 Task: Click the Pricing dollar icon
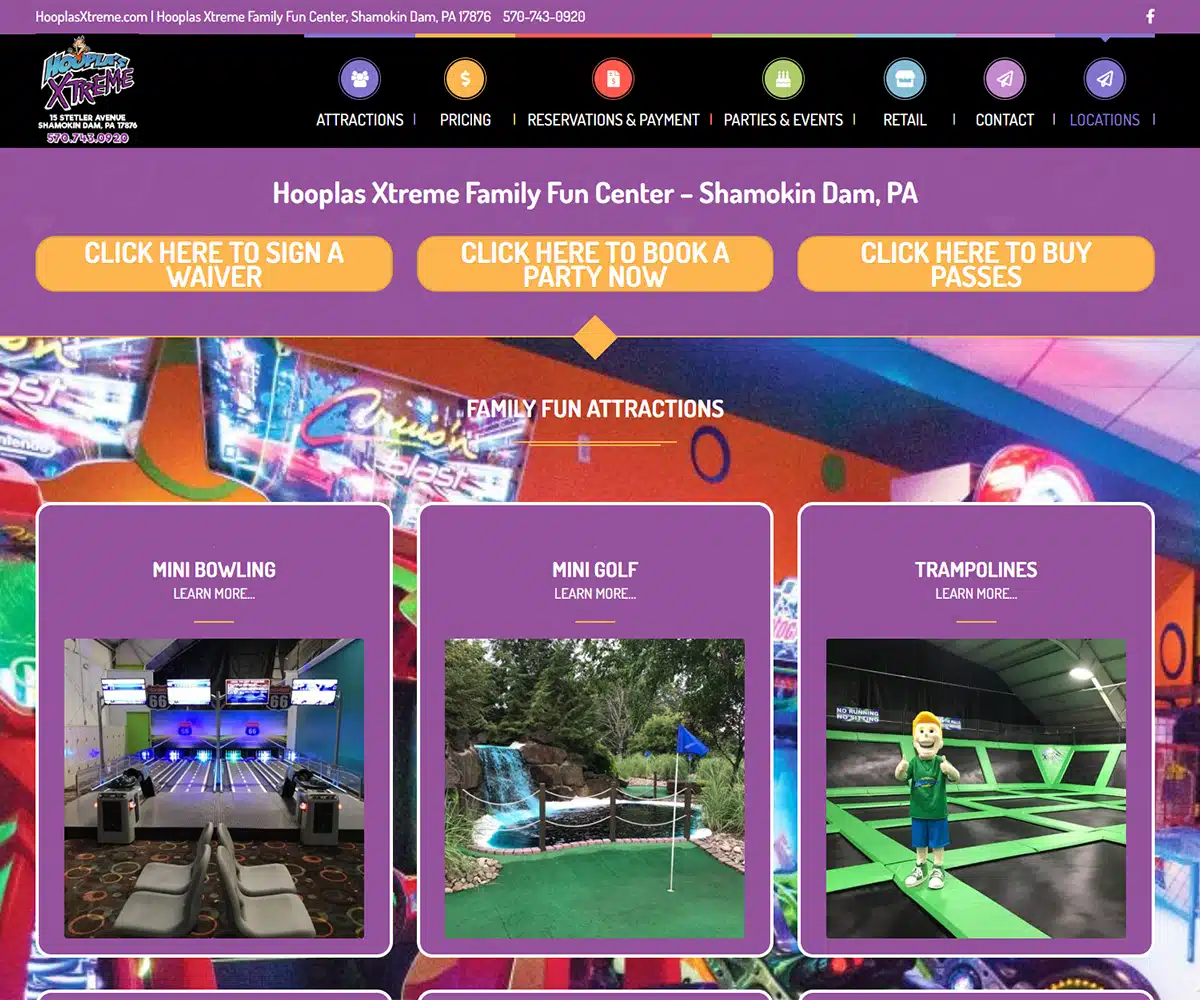coord(465,79)
